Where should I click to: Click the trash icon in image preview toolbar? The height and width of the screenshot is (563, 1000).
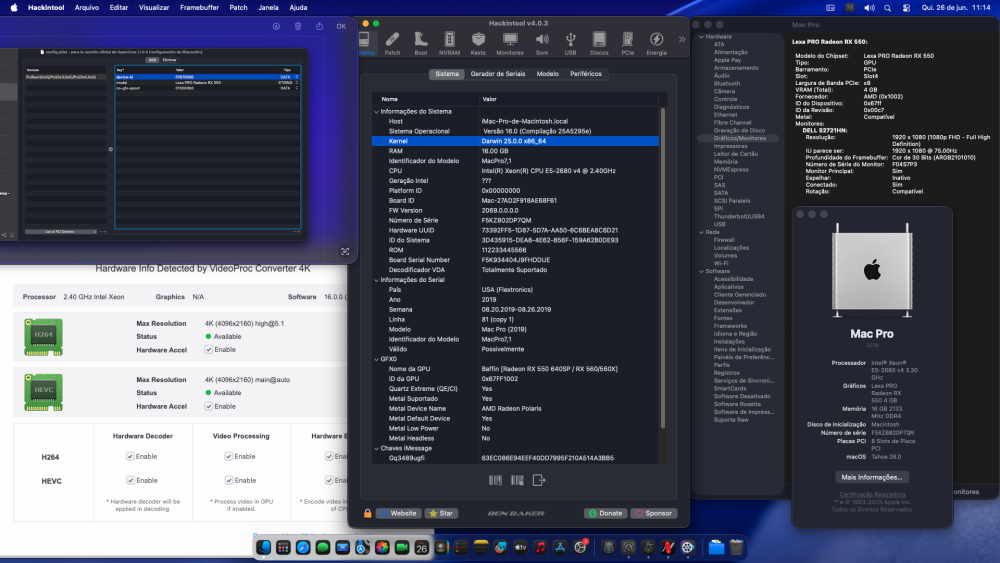[x=298, y=26]
